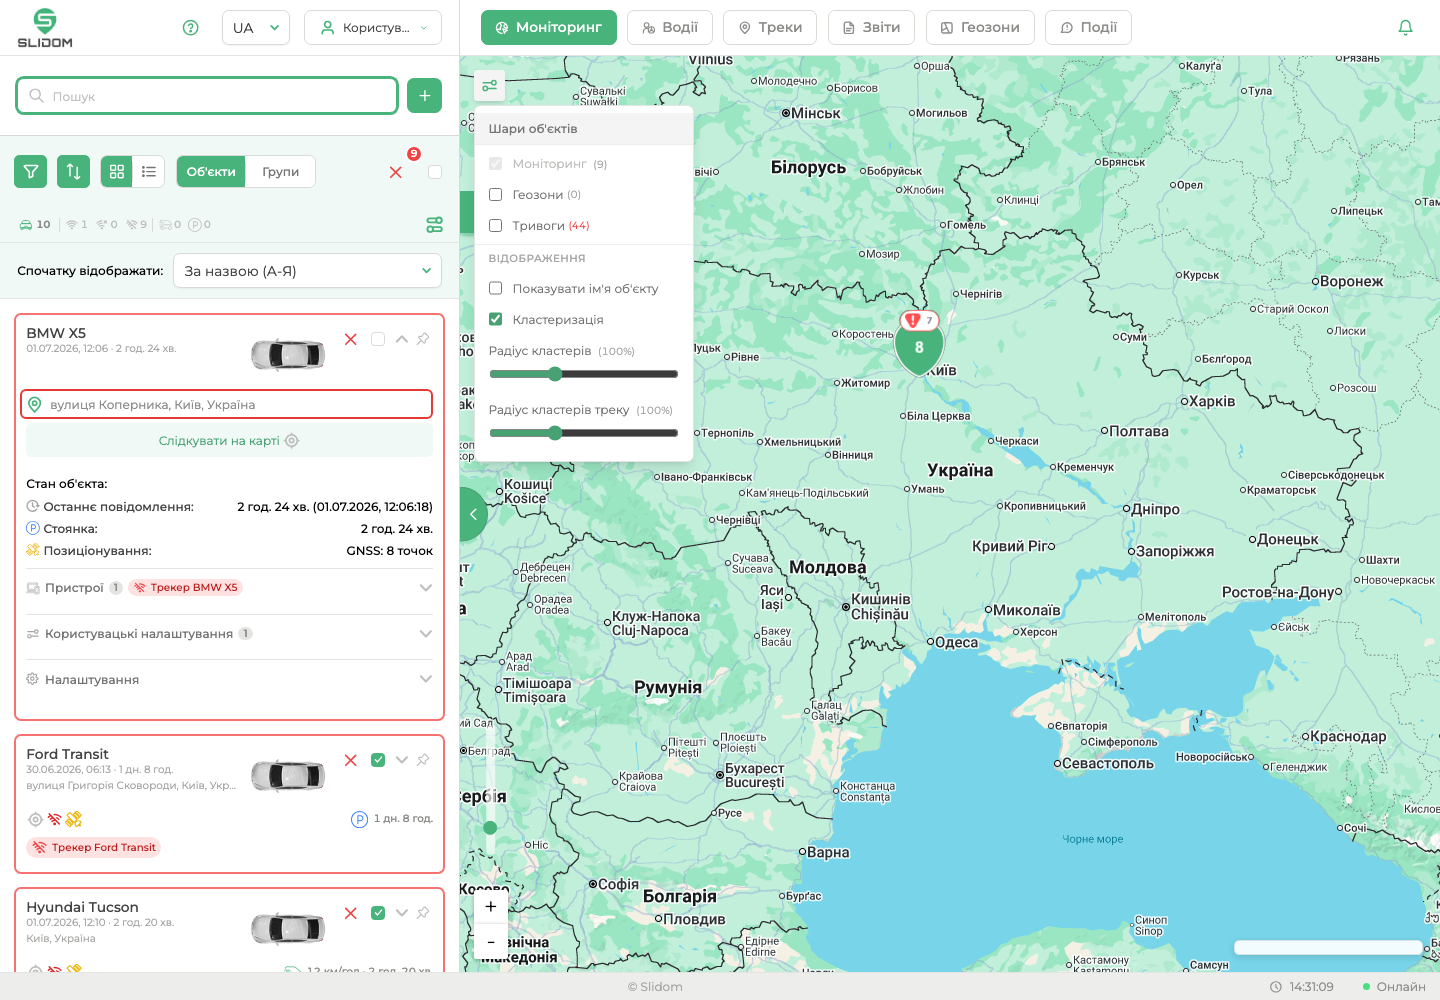The height and width of the screenshot is (1000, 1440).
Task: Adjust the Радіус кластерів slider handle
Action: (555, 374)
